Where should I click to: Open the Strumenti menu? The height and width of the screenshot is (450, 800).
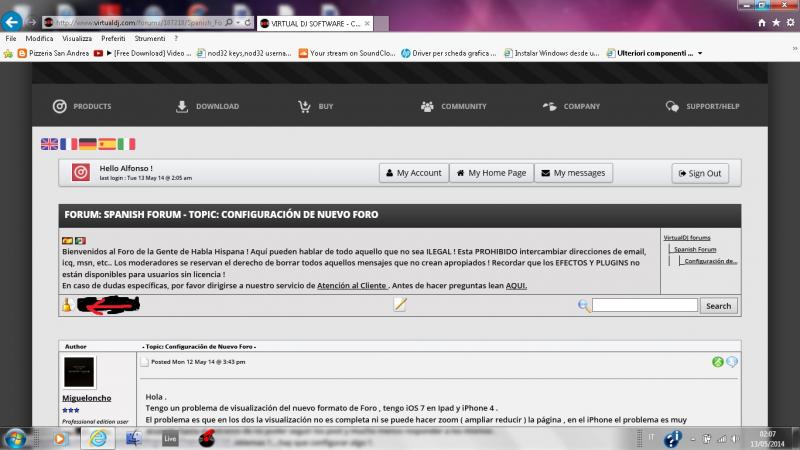click(x=149, y=38)
